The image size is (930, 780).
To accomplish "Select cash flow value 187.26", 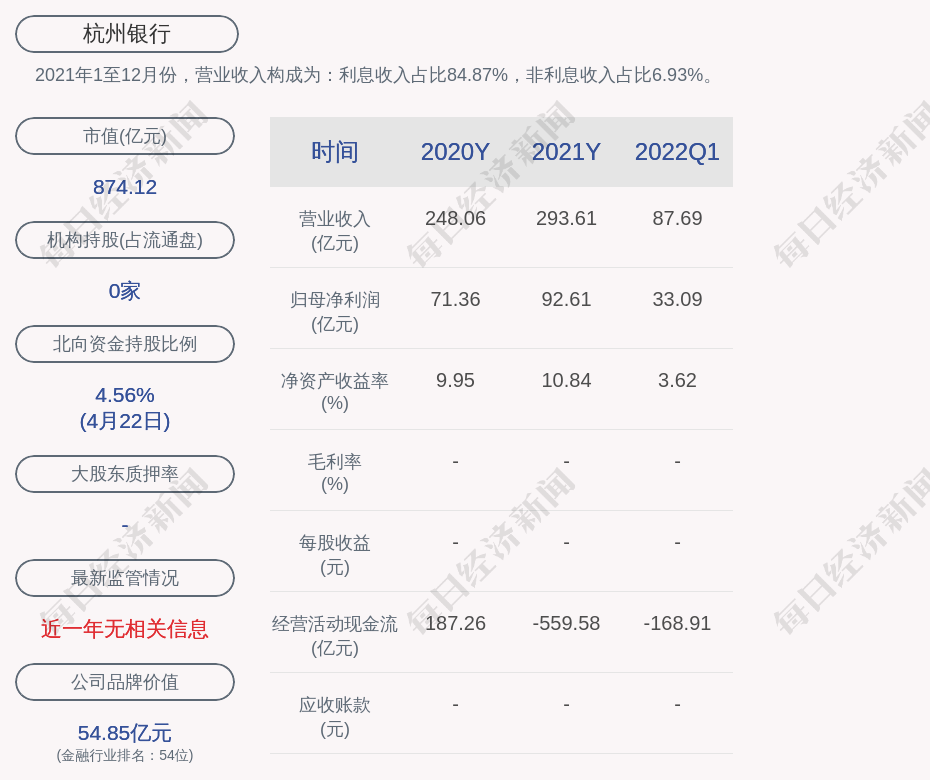I will (x=456, y=623).
